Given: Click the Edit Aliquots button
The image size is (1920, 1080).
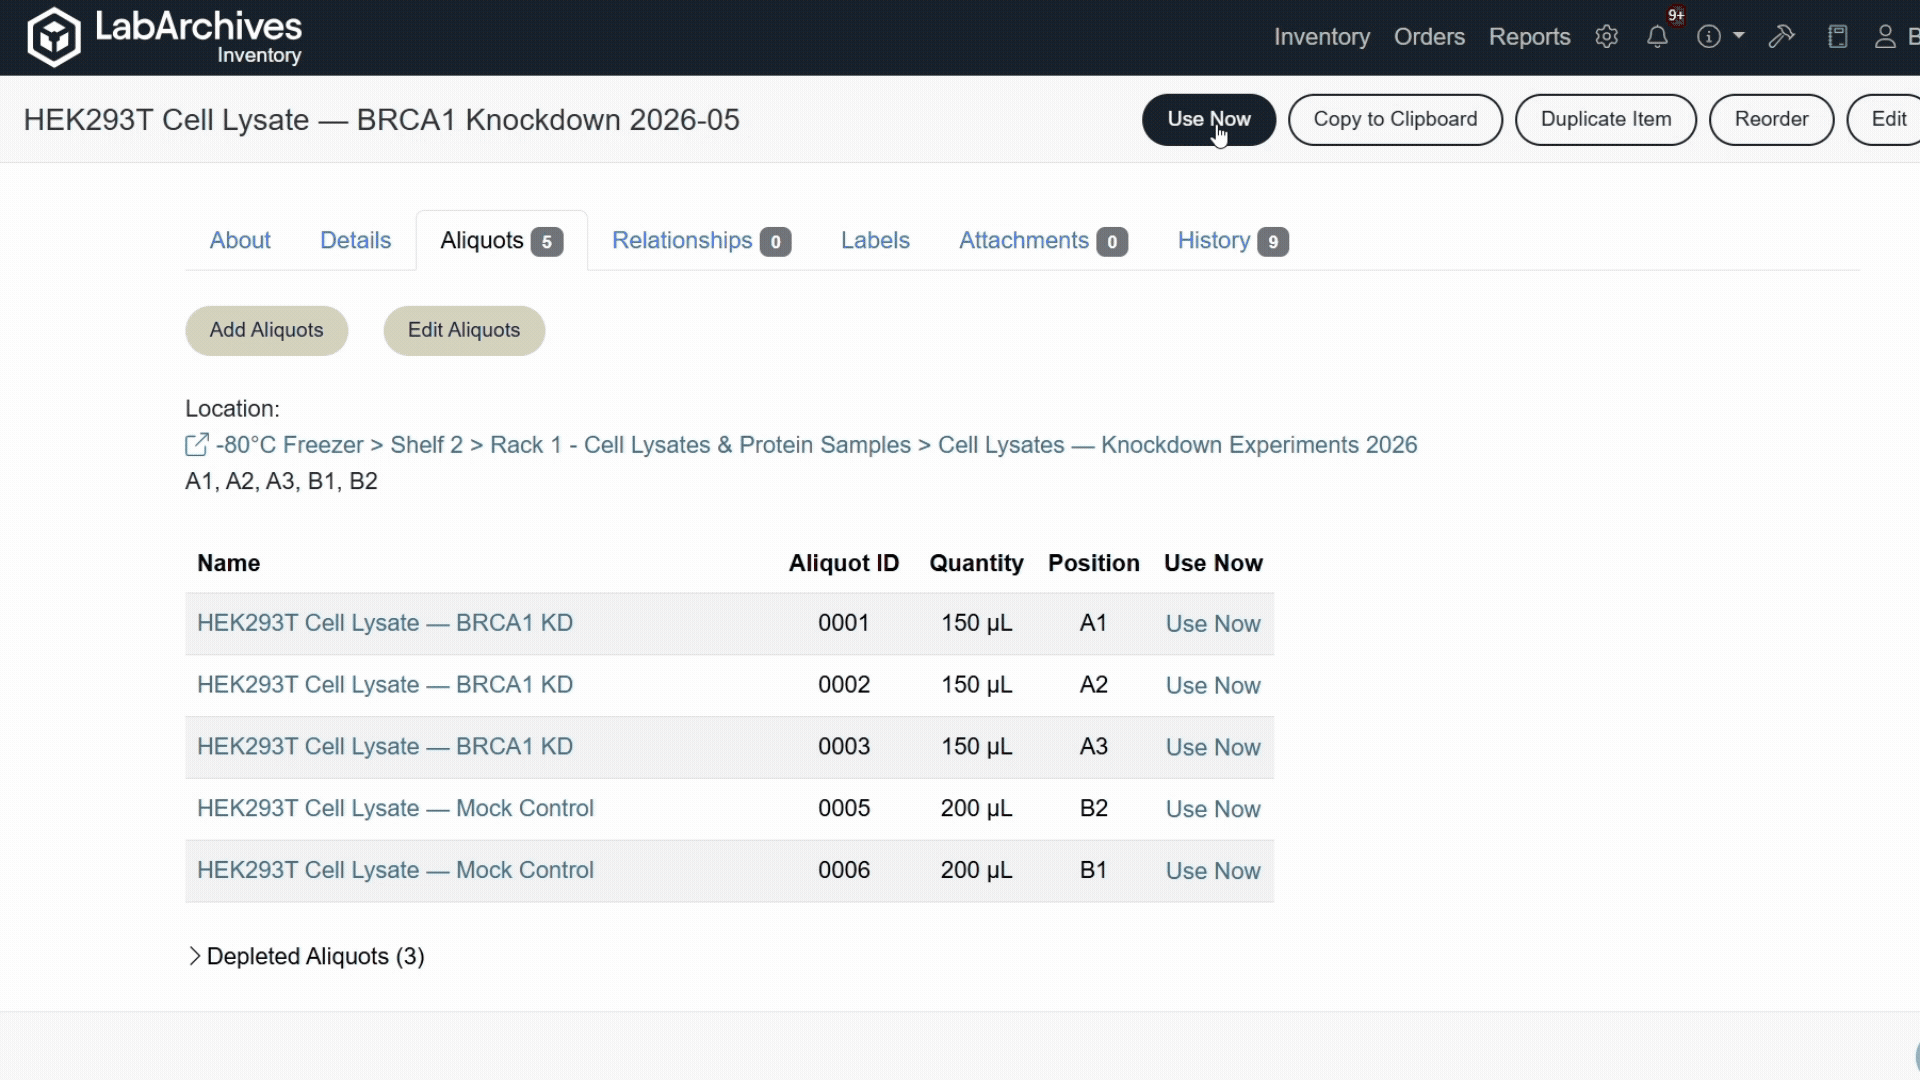Looking at the screenshot, I should [x=464, y=331].
